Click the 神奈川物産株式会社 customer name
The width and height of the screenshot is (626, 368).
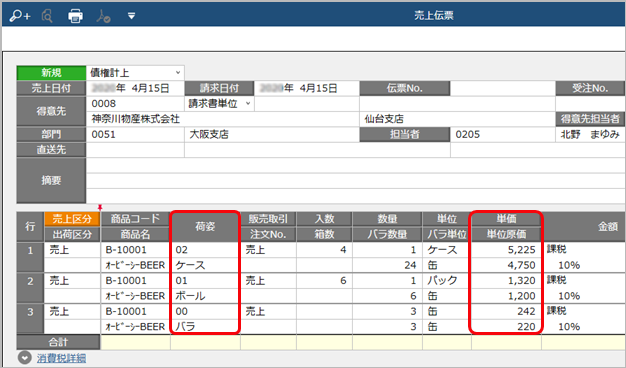tap(136, 119)
